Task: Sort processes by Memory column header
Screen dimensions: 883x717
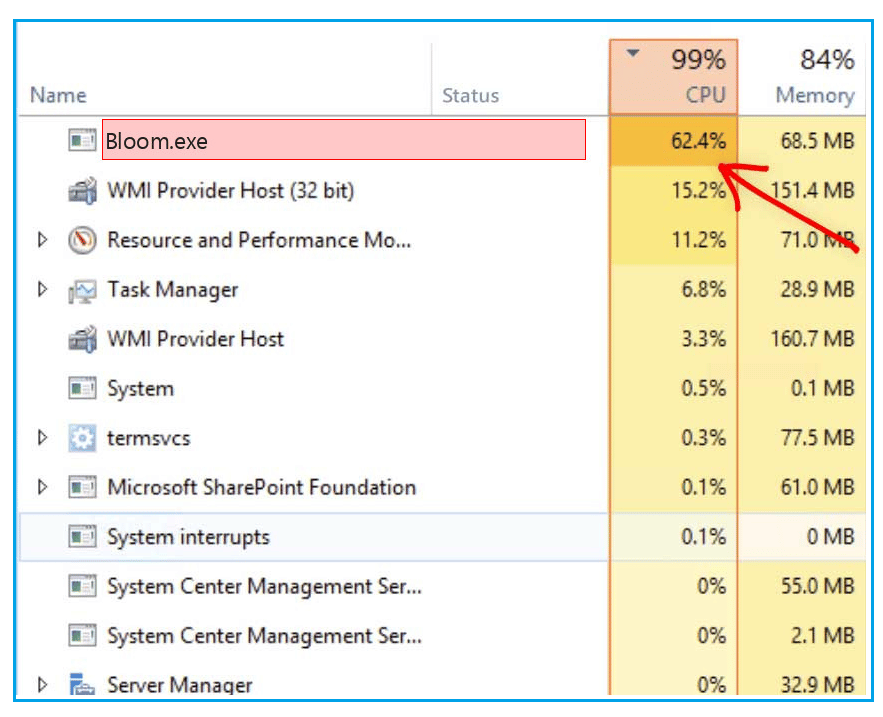Action: pyautogui.click(x=802, y=77)
